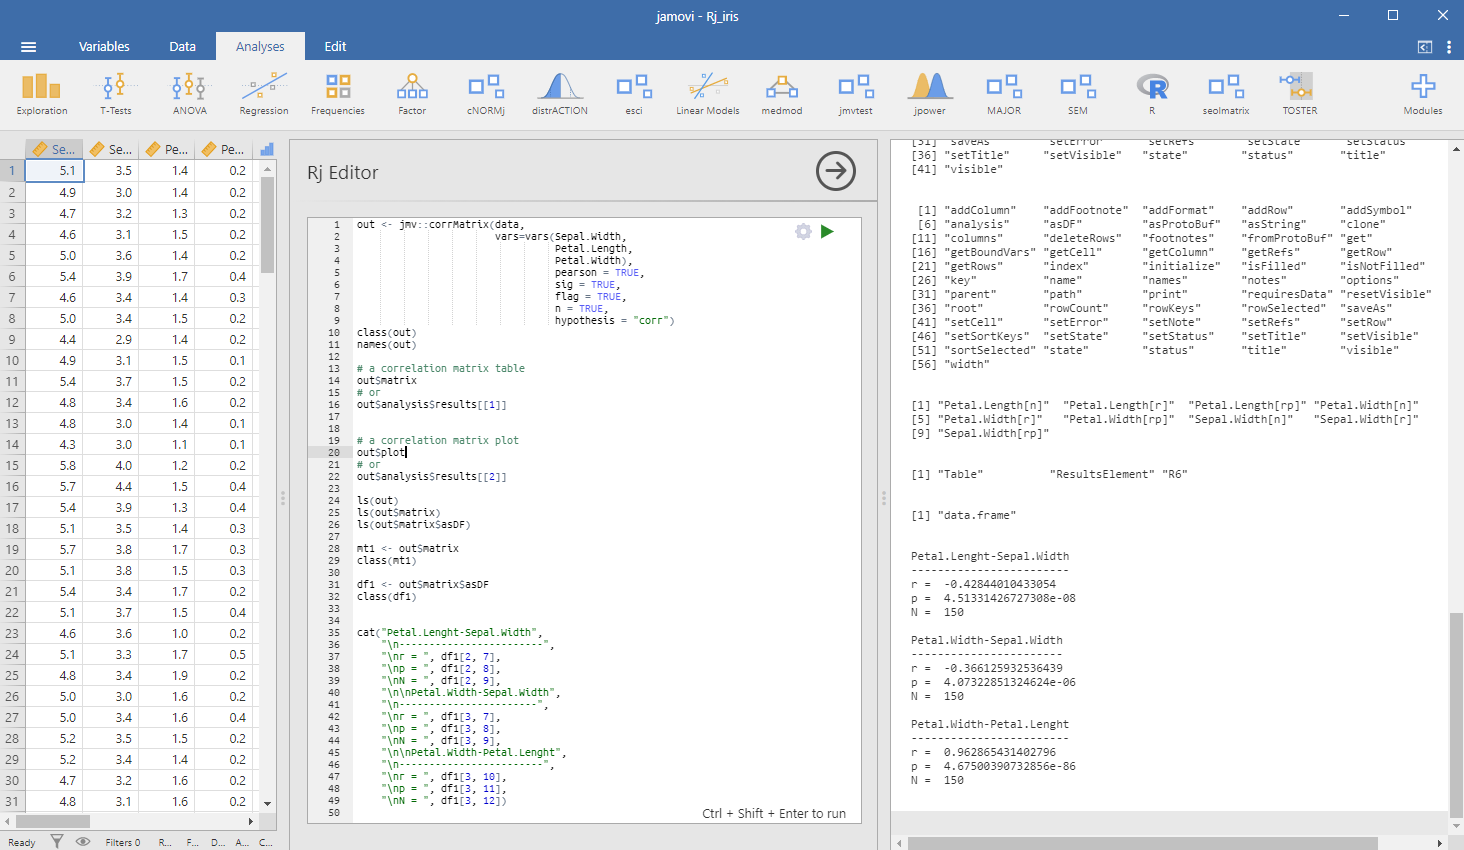Open the jmvtest module menu
The height and width of the screenshot is (850, 1464).
point(856,94)
